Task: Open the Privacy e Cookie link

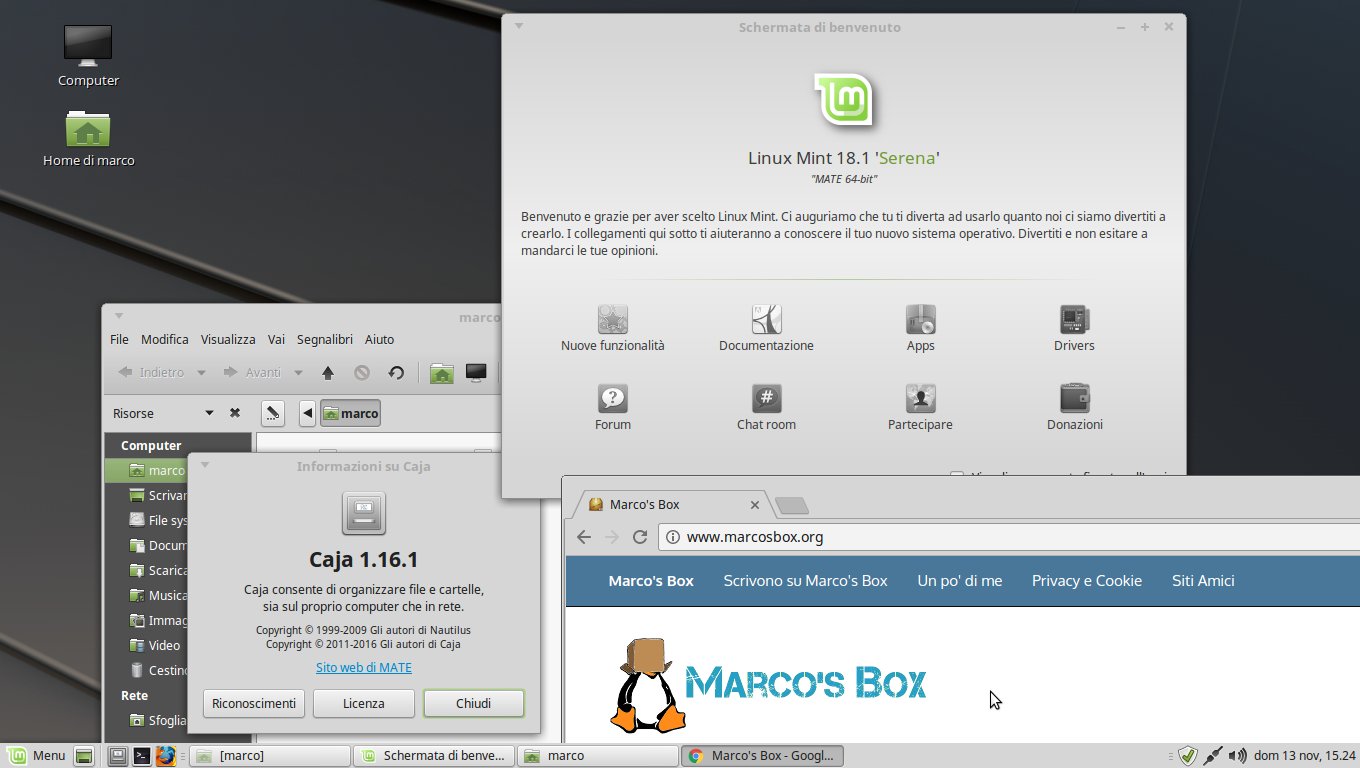Action: [x=1087, y=581]
